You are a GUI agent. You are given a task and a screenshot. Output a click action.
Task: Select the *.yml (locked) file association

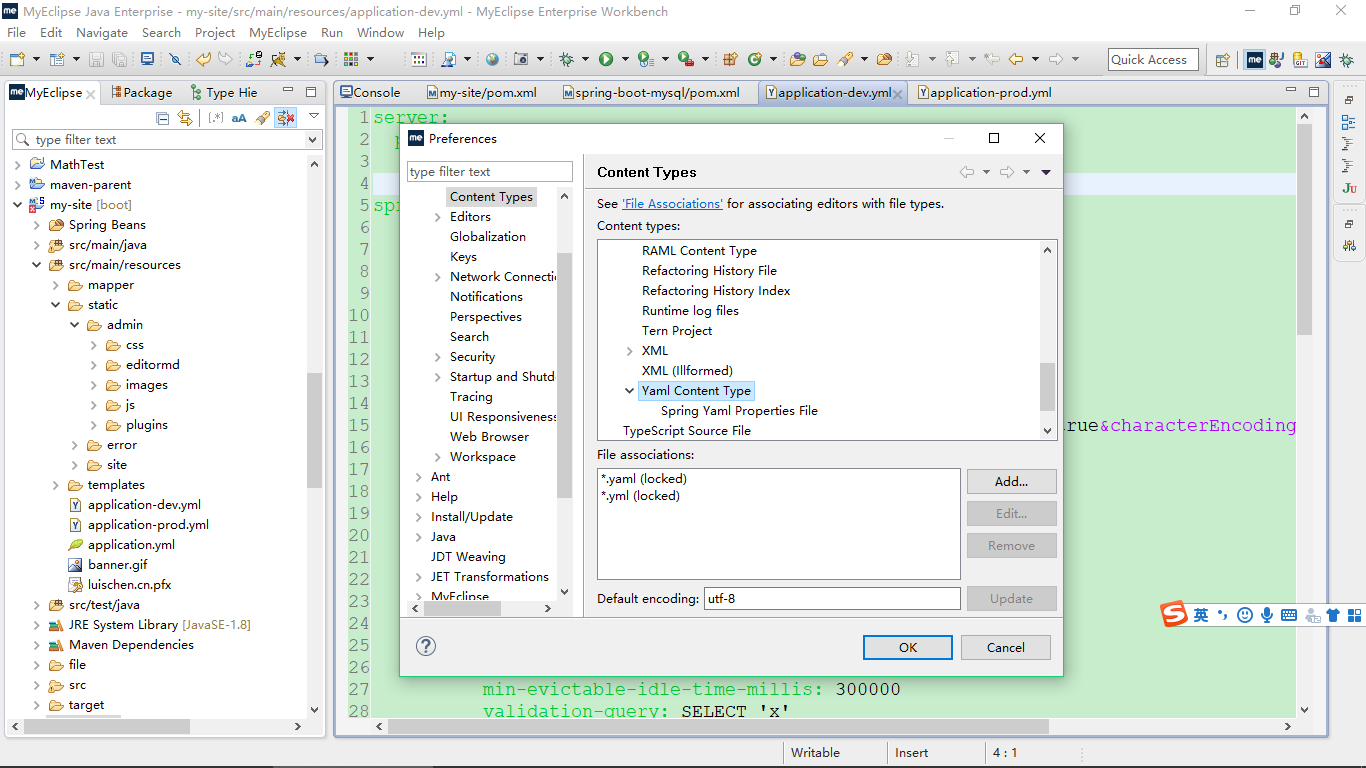click(x=640, y=496)
